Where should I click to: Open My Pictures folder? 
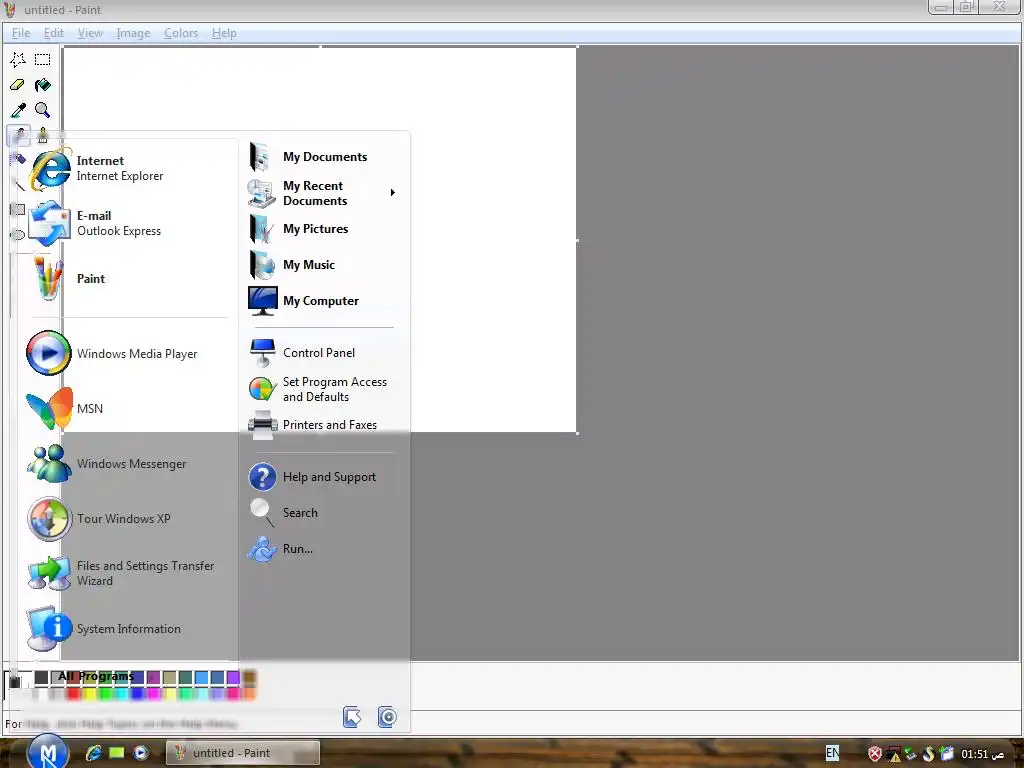coord(323,229)
